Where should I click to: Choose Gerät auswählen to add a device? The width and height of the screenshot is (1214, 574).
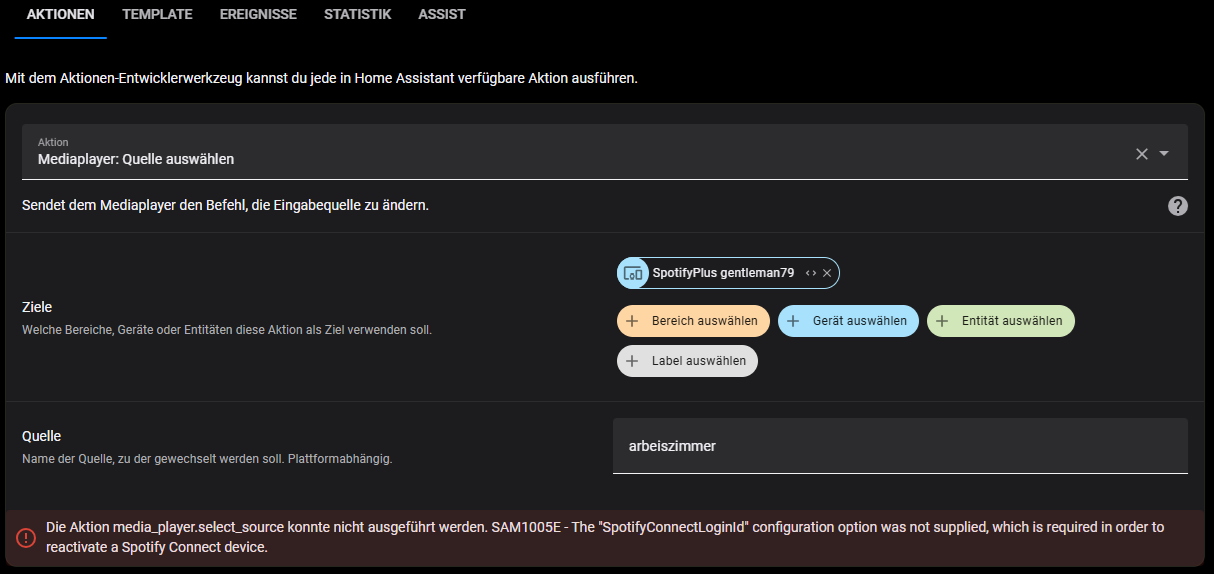tap(848, 321)
